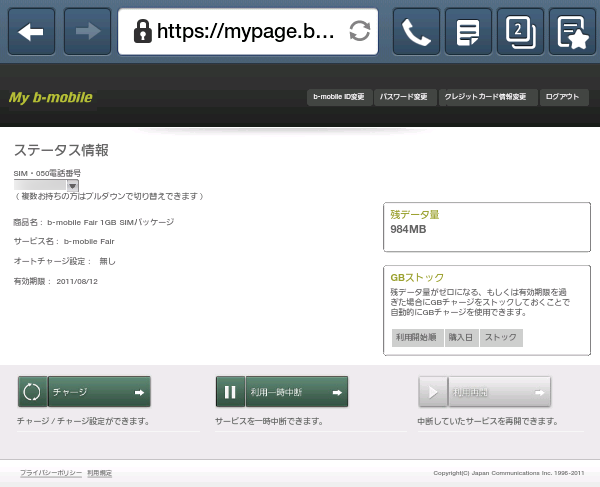Click the play triangle icon
This screenshot has height=487, width=600.
tap(433, 392)
